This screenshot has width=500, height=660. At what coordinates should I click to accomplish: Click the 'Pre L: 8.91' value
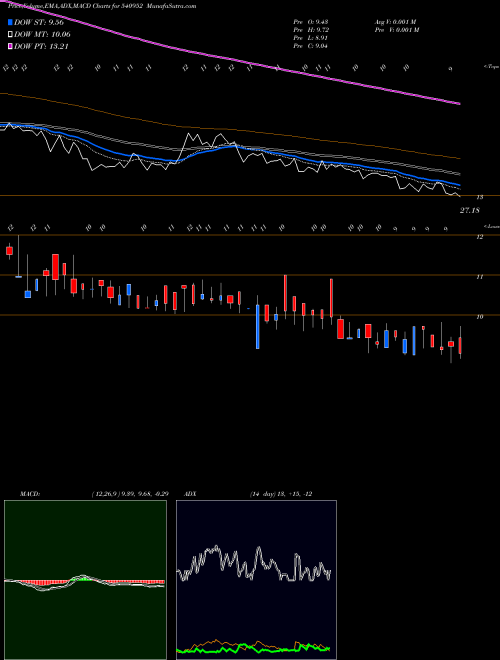(311, 38)
